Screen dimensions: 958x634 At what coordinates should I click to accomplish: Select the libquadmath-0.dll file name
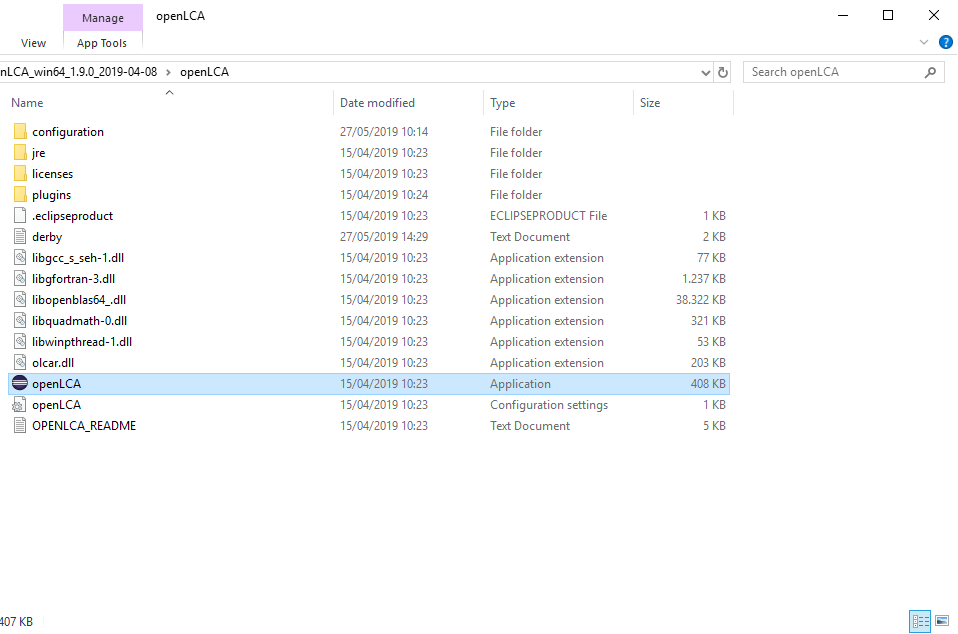[x=79, y=321]
